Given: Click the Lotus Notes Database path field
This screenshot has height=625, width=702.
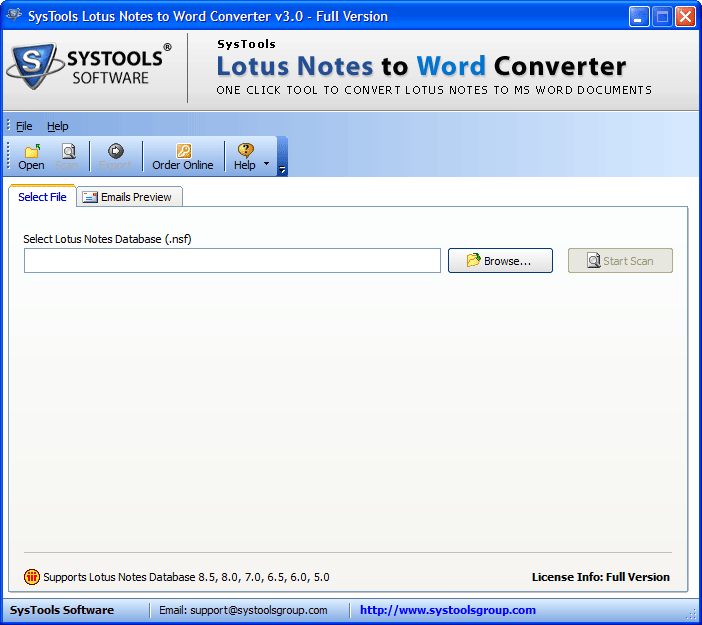Looking at the screenshot, I should tap(232, 261).
